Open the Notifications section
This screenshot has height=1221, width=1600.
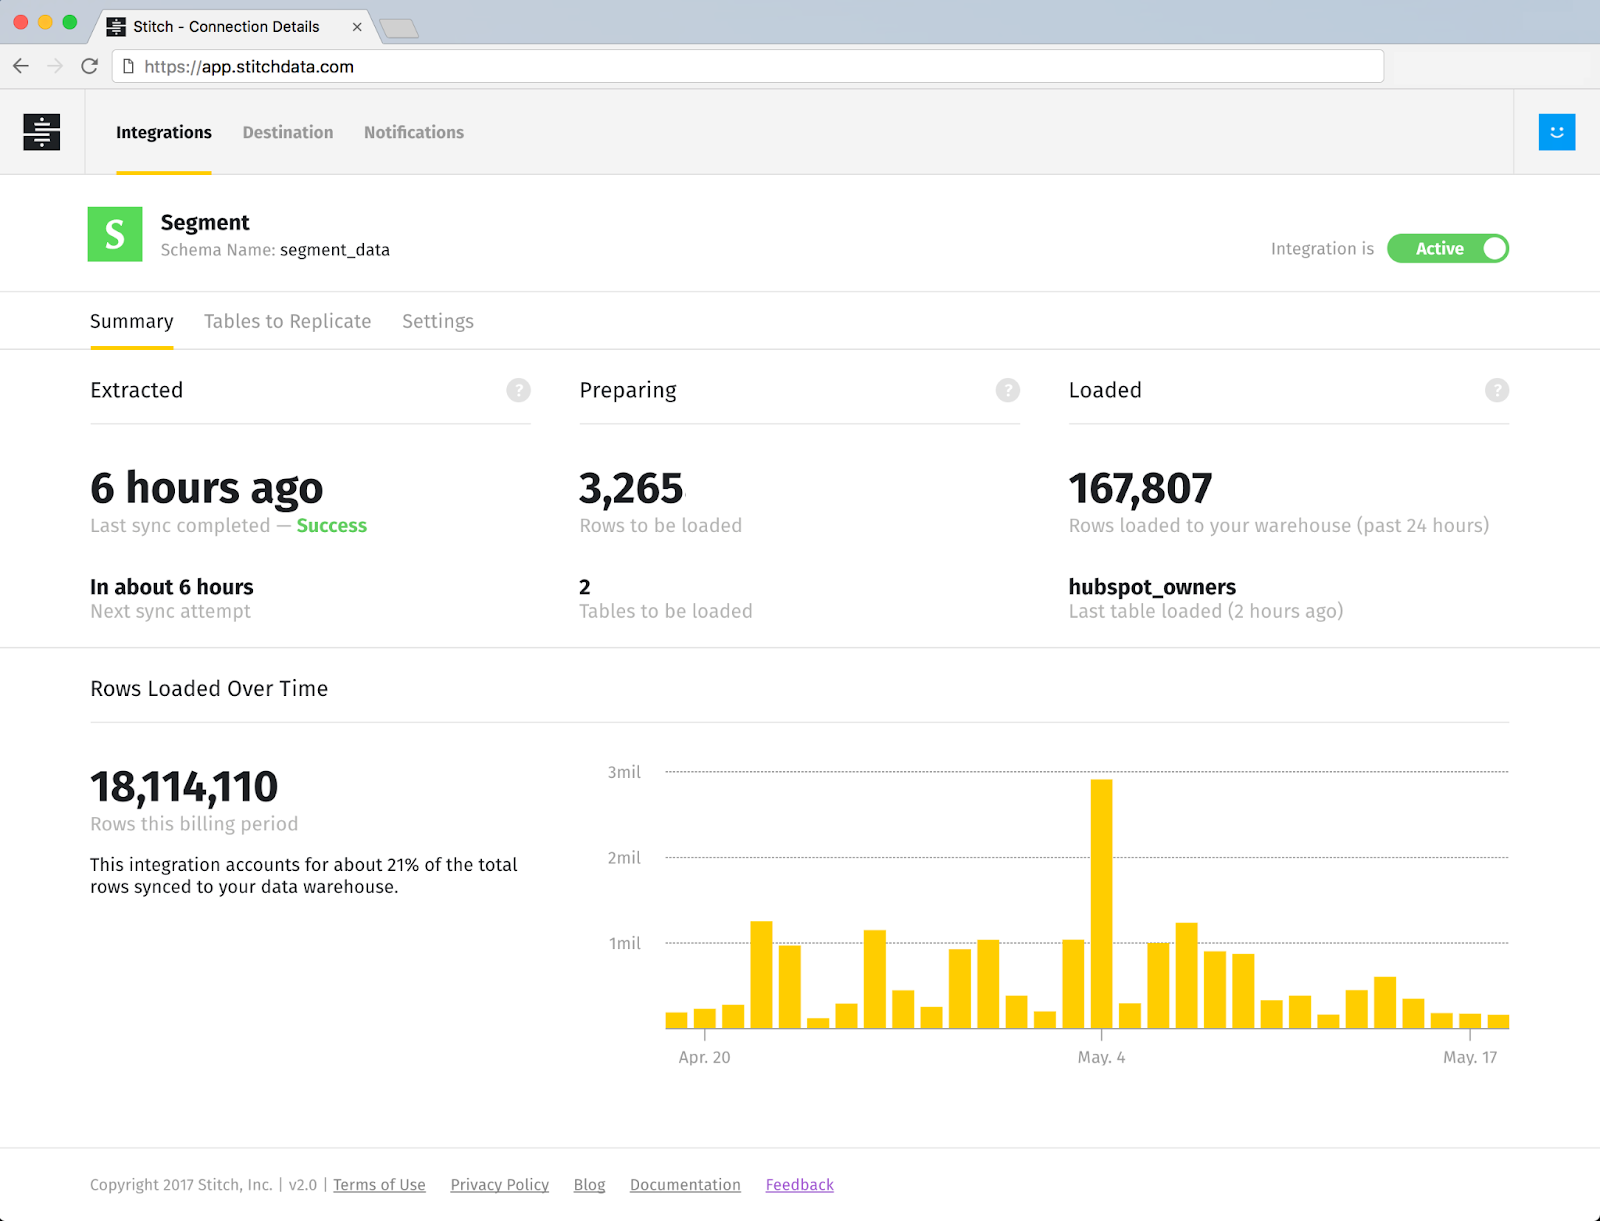coord(413,132)
